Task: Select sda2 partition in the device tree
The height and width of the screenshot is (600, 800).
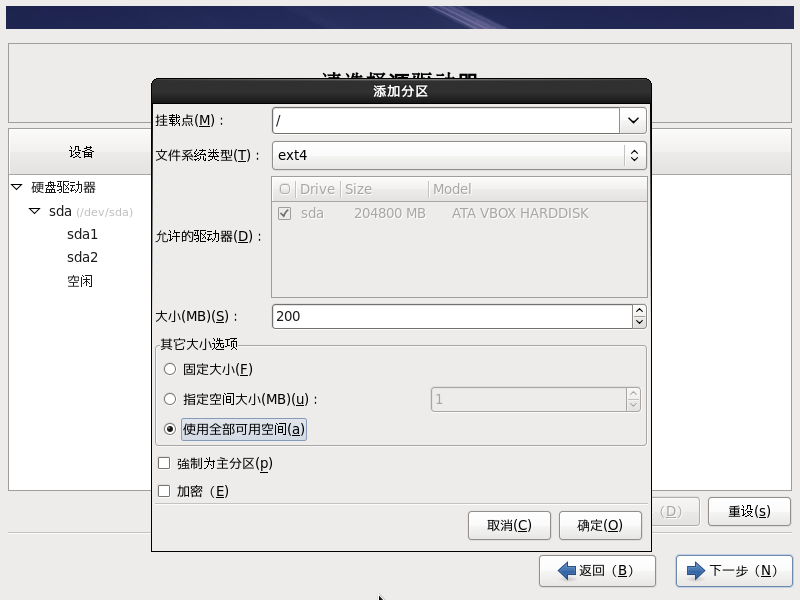Action: (x=82, y=257)
